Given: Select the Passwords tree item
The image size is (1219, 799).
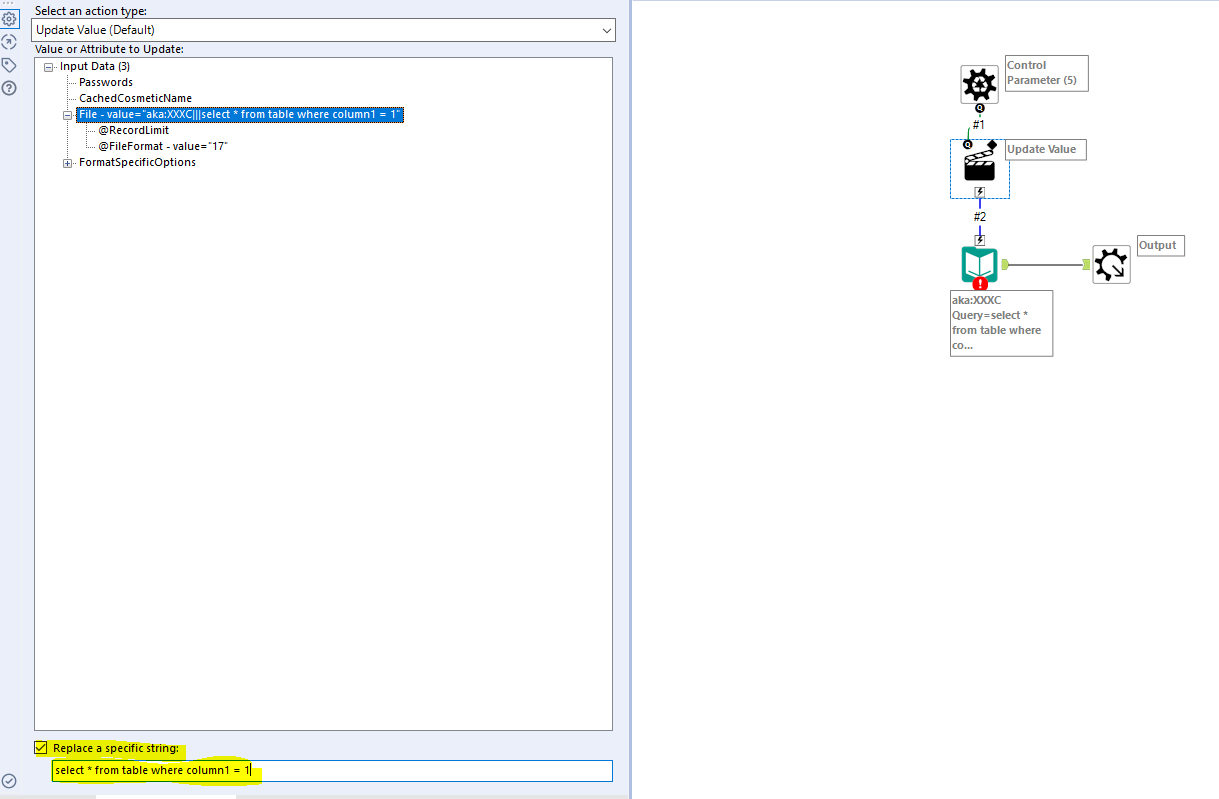Looking at the screenshot, I should [105, 81].
